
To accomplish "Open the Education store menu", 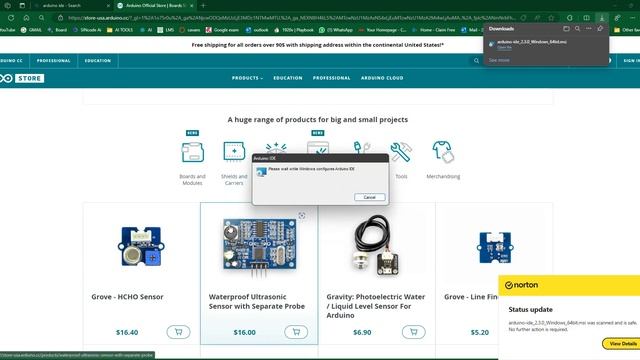I will tap(288, 78).
